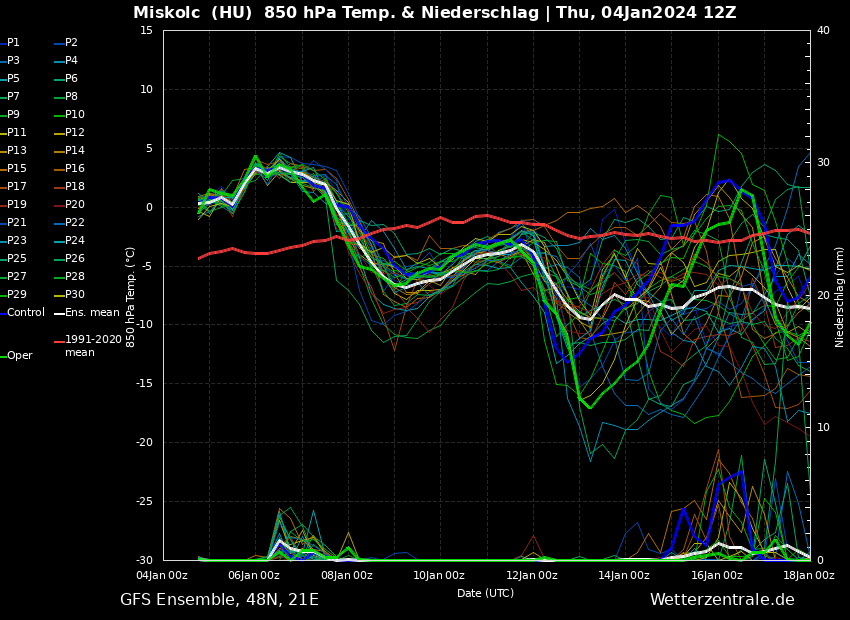The height and width of the screenshot is (620, 850).
Task: Click the 1991-2020 mean legend label
Action: click(x=93, y=346)
